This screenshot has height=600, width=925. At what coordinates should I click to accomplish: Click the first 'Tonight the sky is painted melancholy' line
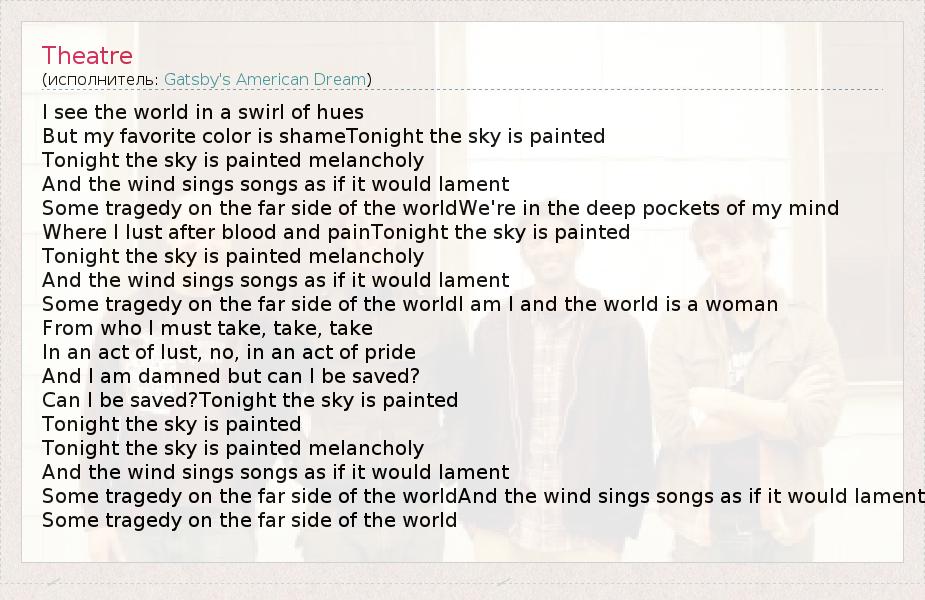tap(233, 160)
